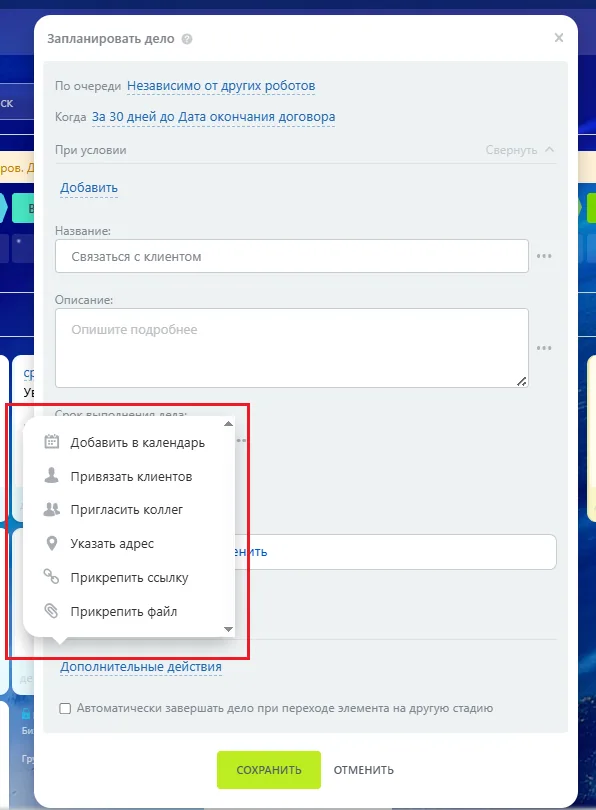Close the Запланировать дело dialog
Image resolution: width=596 pixels, height=810 pixels.
pos(559,38)
